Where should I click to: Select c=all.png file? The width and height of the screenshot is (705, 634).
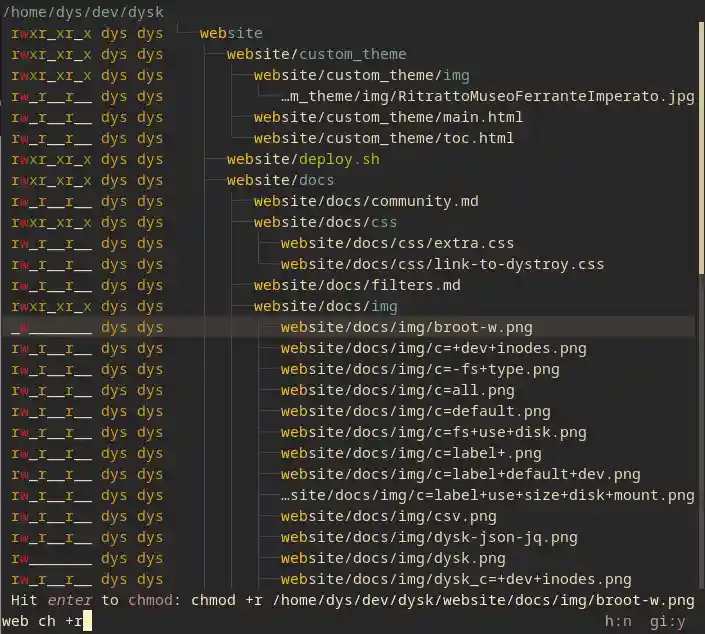tap(397, 390)
